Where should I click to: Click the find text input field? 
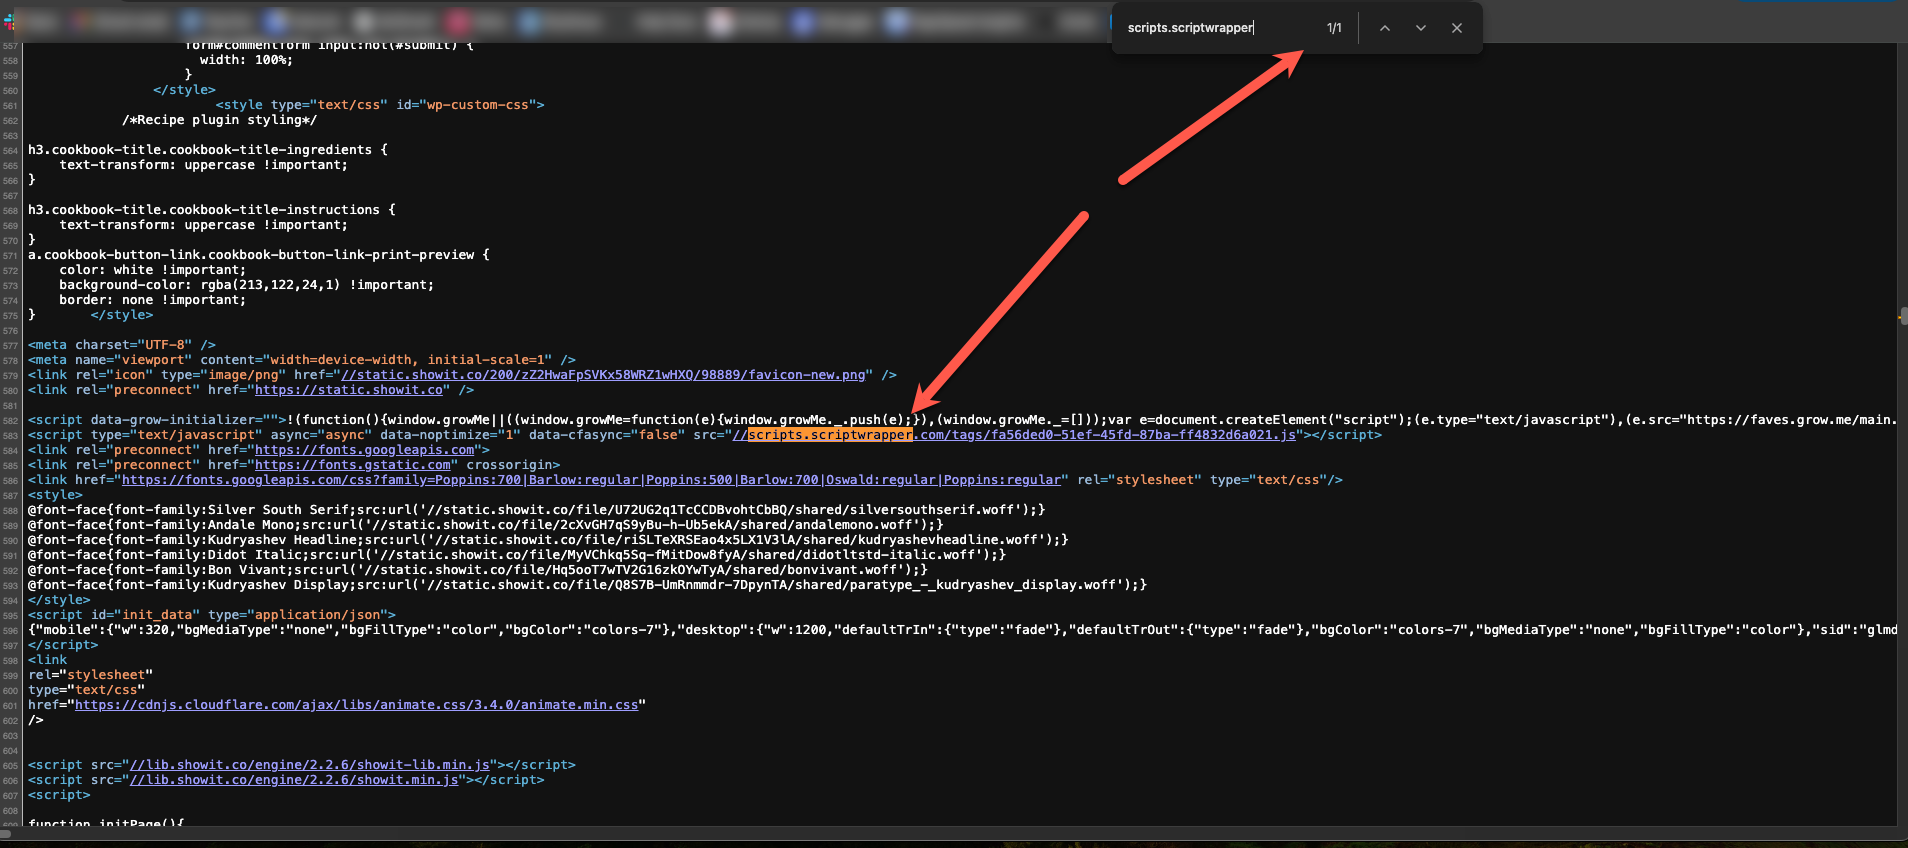click(1215, 28)
